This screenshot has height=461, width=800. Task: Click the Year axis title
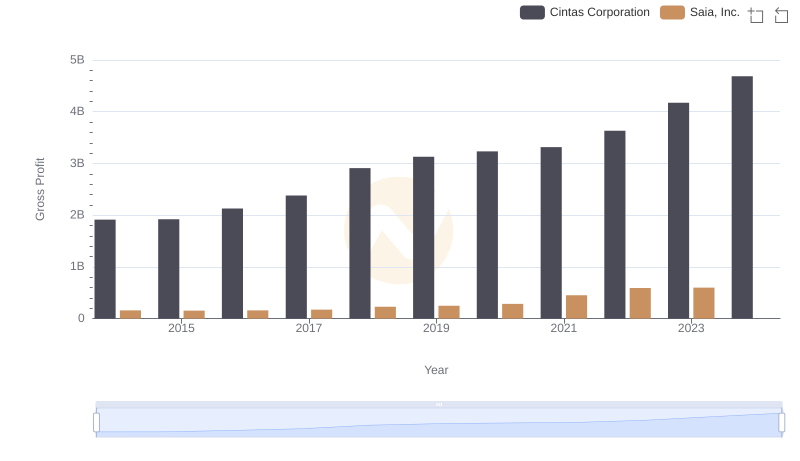[436, 370]
